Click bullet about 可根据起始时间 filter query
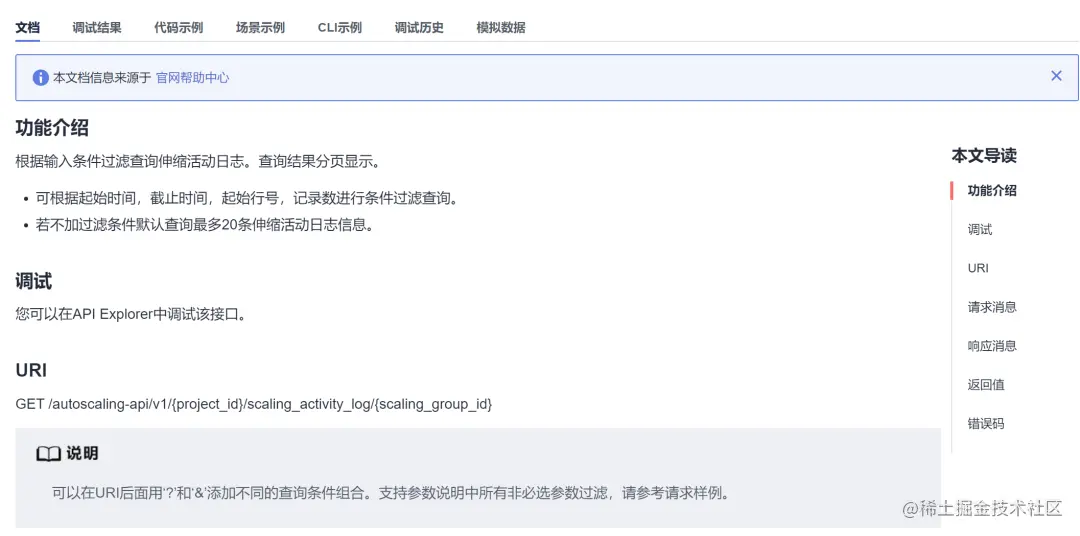Viewport: 1080px width, 536px height. click(x=247, y=199)
